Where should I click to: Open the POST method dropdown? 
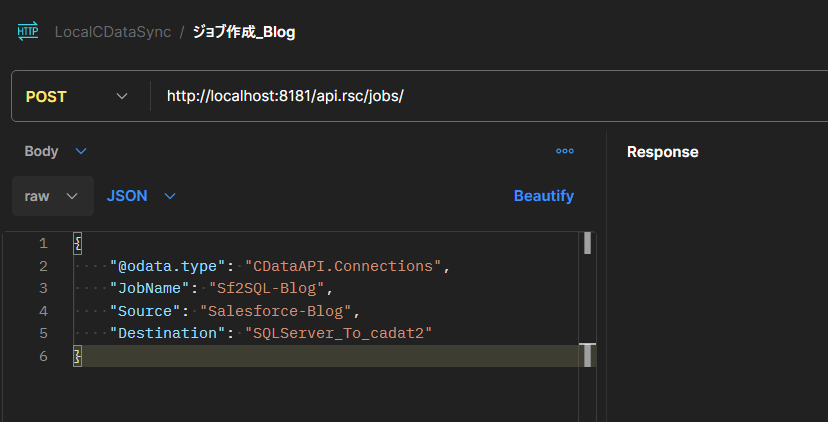78,96
